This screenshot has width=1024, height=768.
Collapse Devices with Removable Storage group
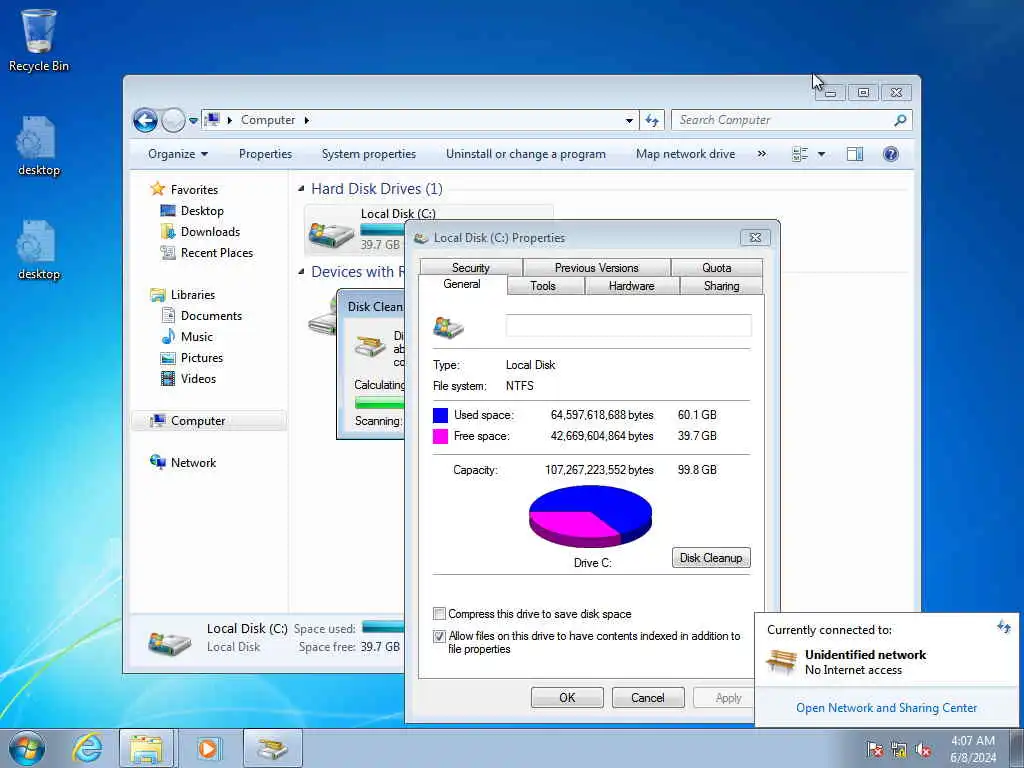[301, 272]
